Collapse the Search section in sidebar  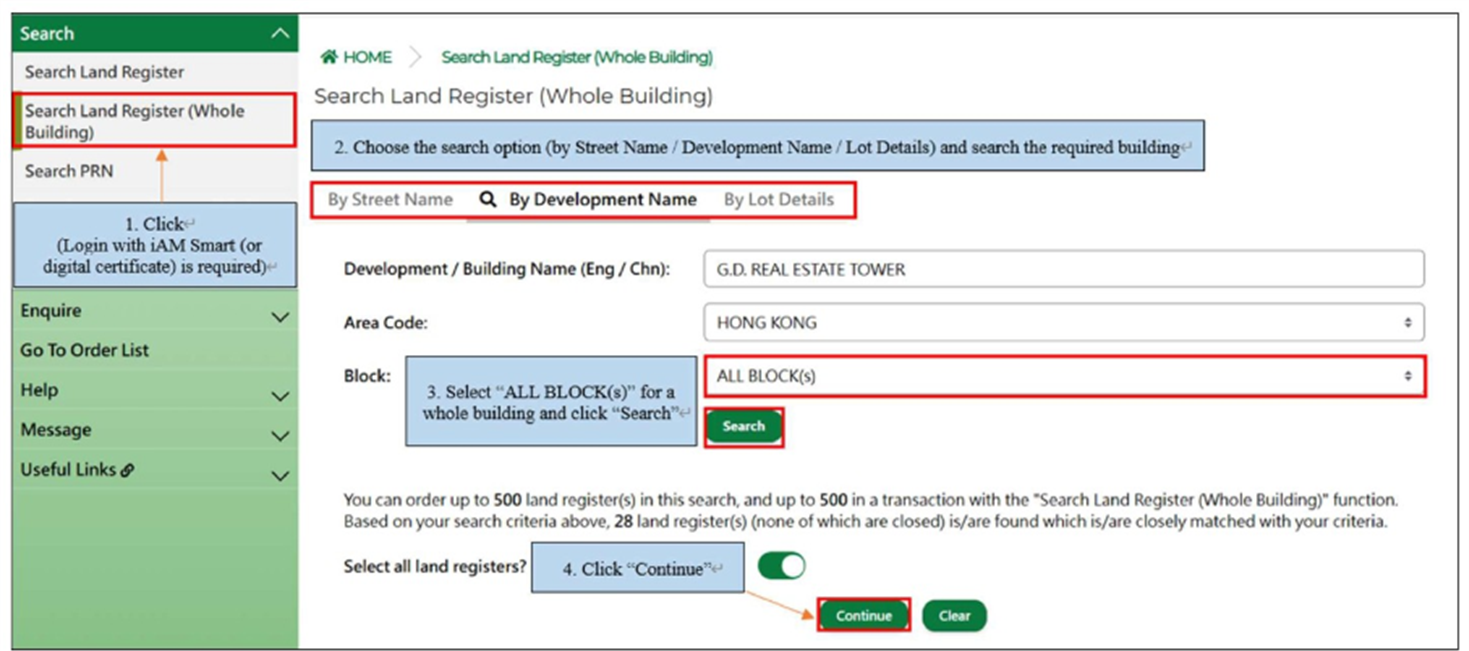(x=282, y=31)
